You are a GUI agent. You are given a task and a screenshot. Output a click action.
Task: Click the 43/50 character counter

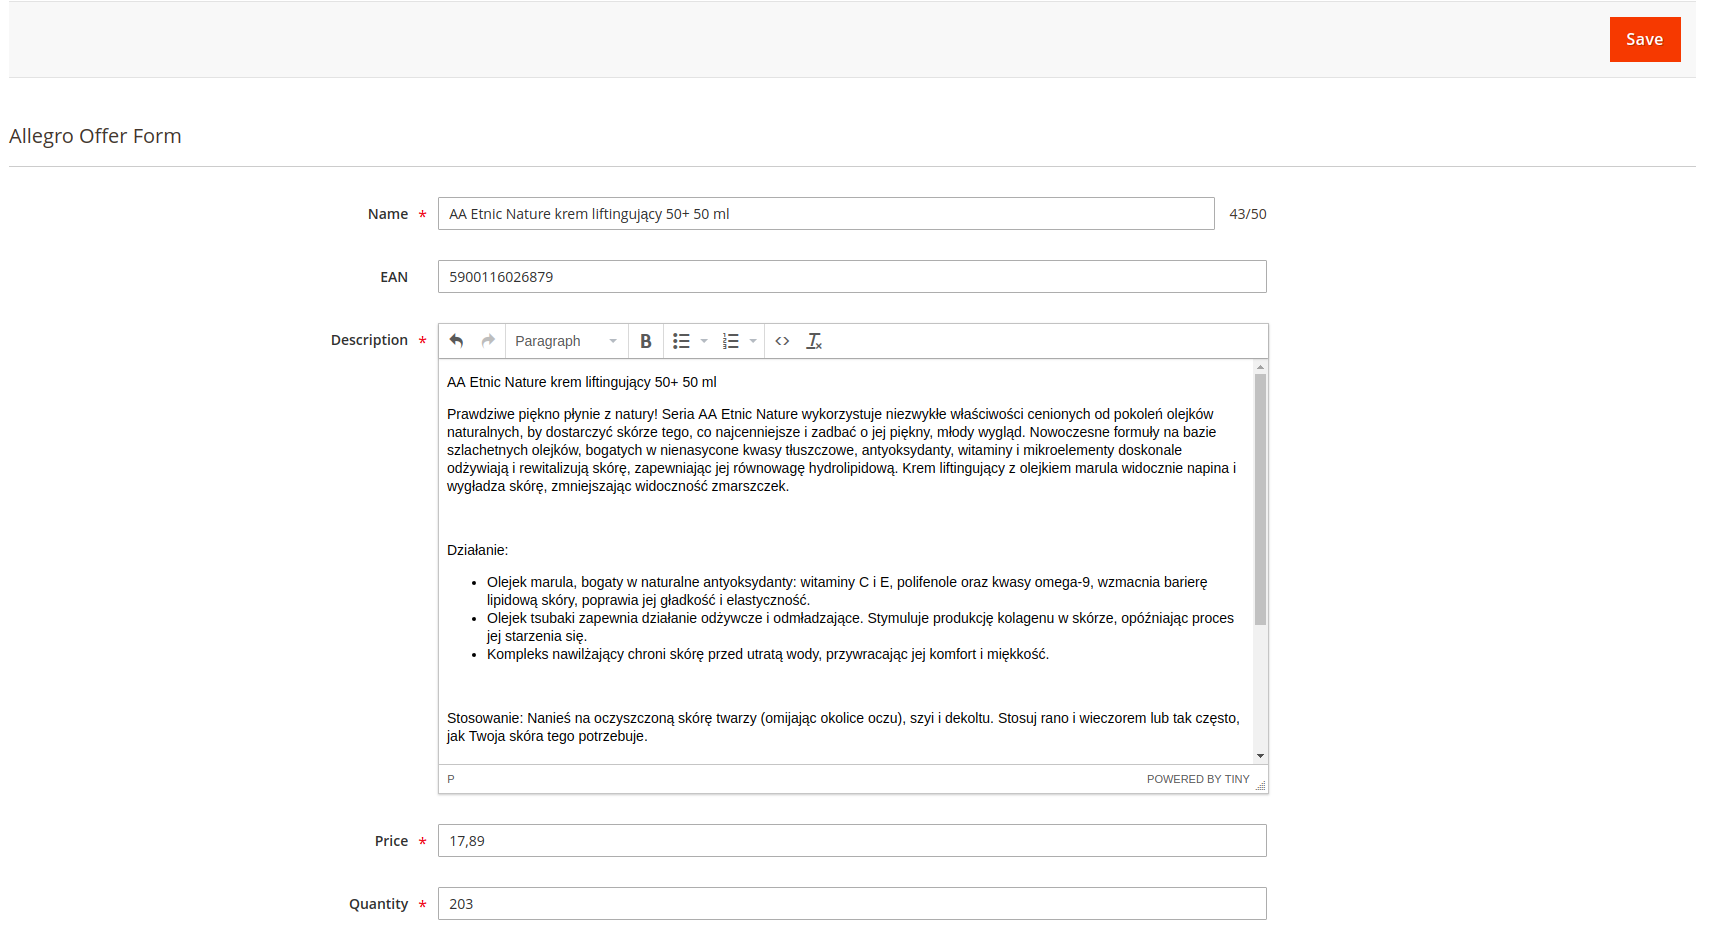point(1248,214)
